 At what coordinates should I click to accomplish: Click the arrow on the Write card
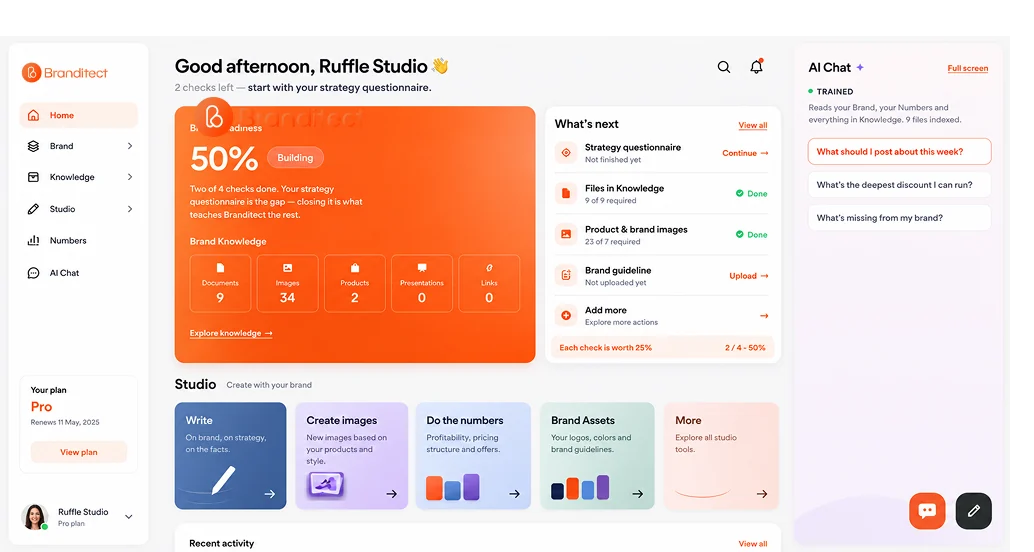(270, 494)
